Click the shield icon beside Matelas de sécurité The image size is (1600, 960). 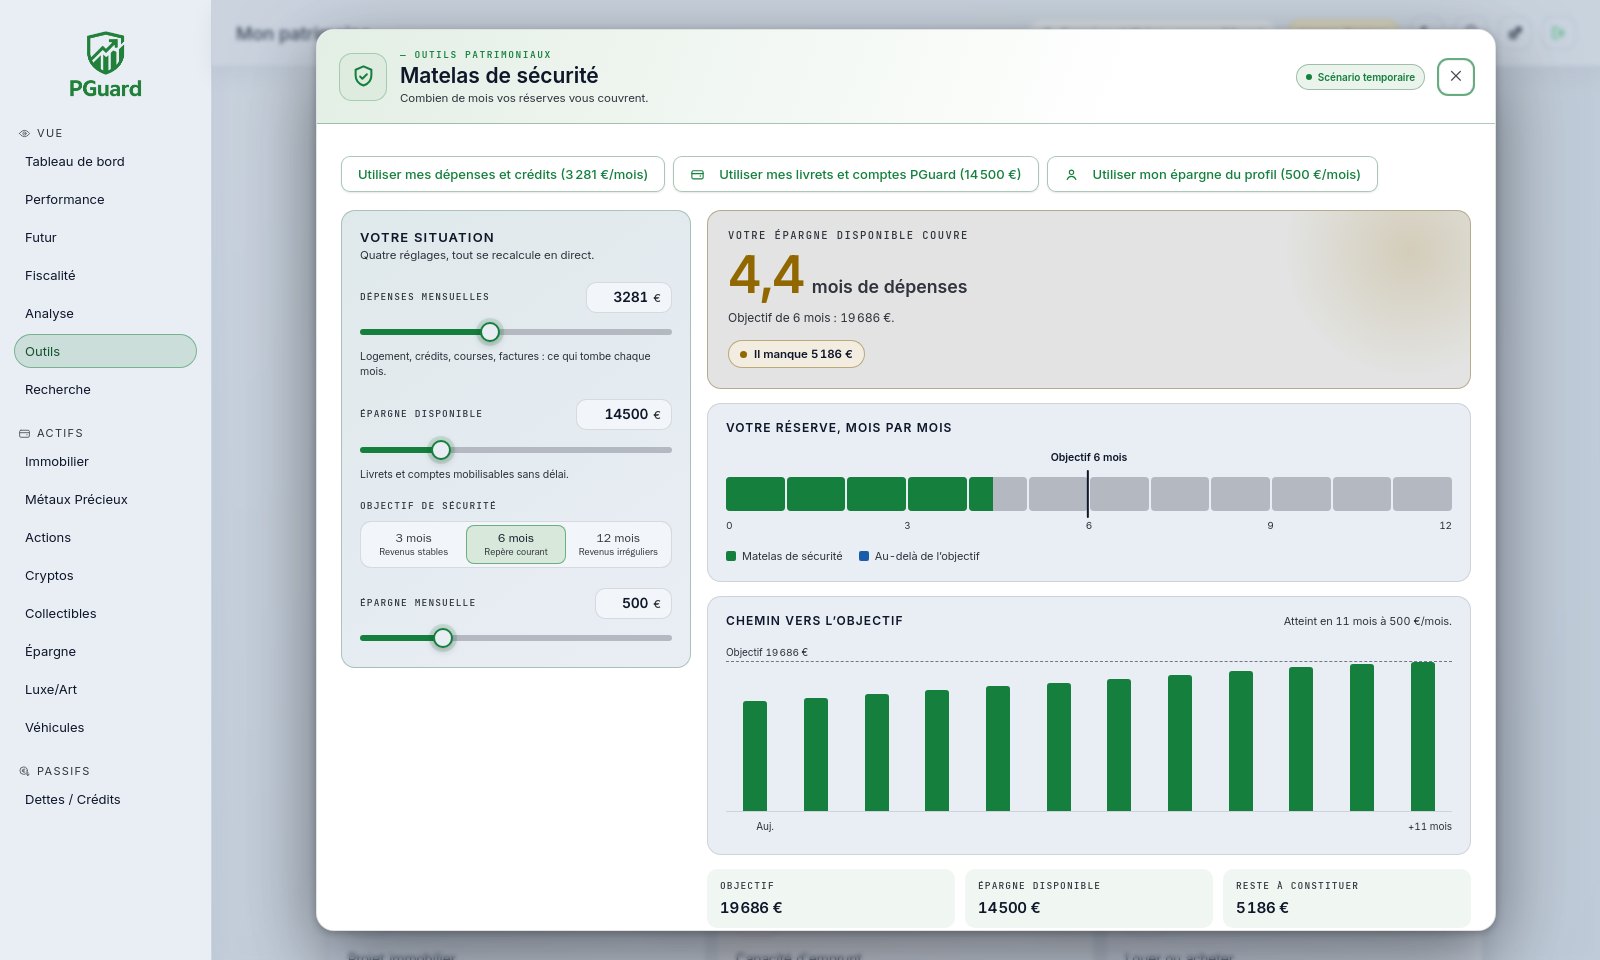[x=363, y=77]
